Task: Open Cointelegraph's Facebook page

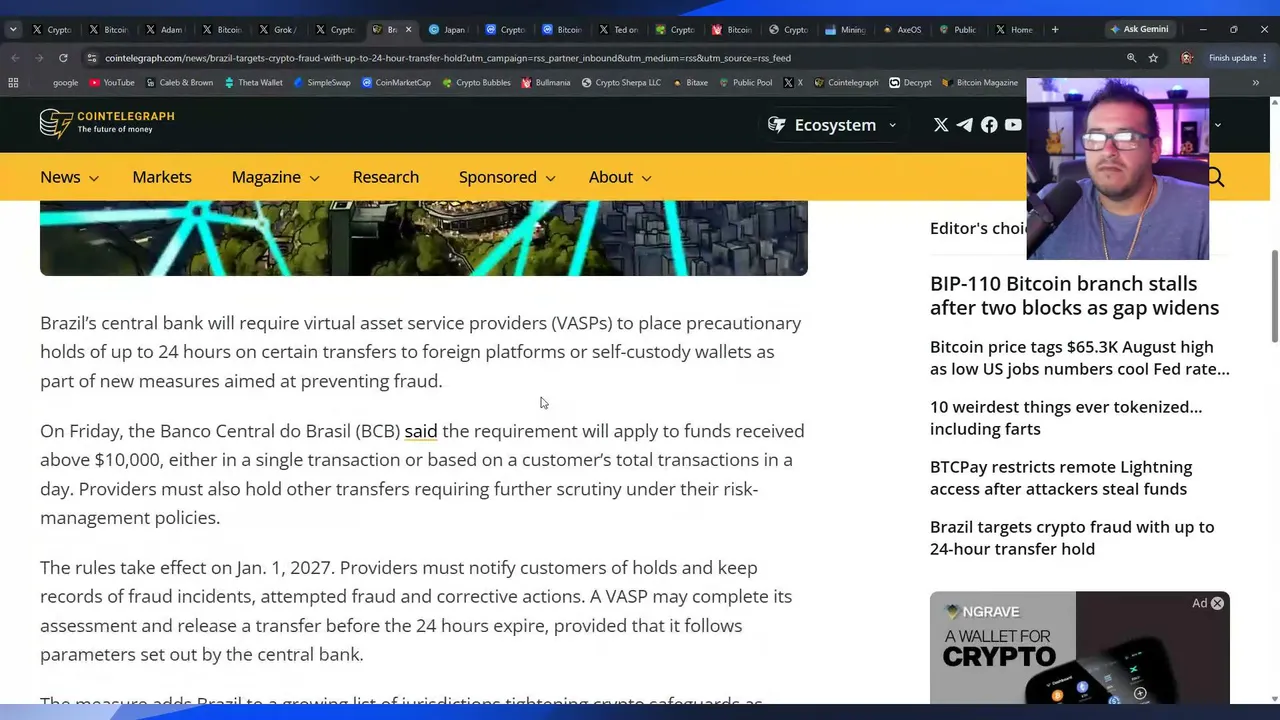Action: coord(989,125)
